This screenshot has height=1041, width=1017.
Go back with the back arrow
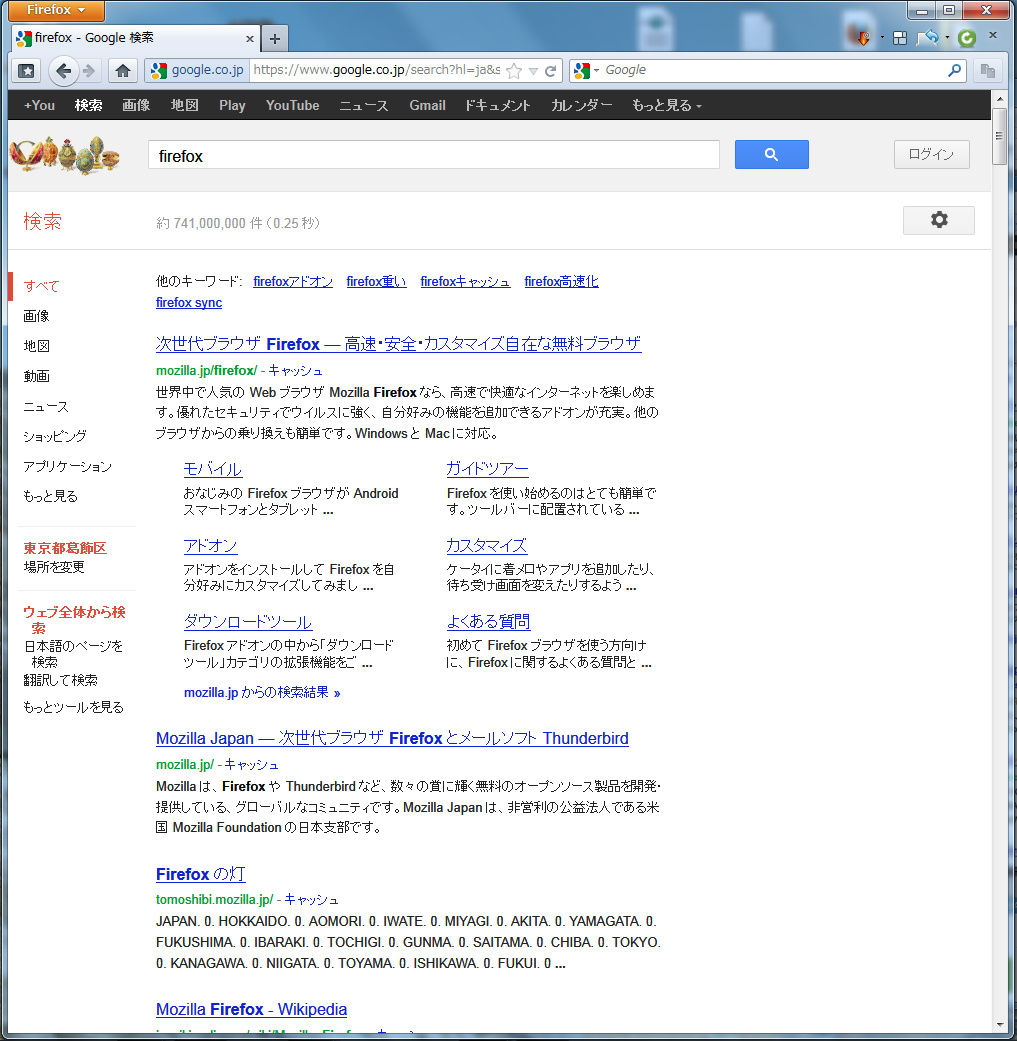[x=63, y=70]
